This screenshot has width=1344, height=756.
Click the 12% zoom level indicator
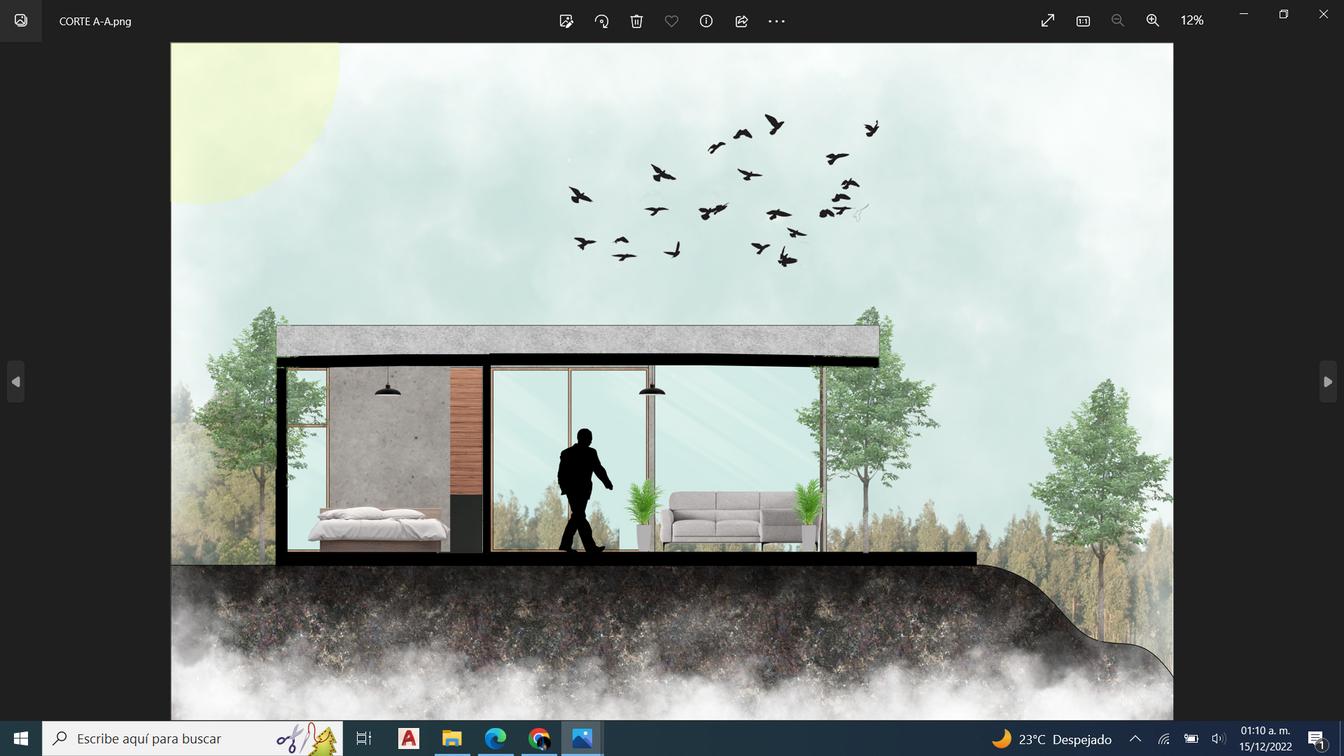coord(1192,20)
